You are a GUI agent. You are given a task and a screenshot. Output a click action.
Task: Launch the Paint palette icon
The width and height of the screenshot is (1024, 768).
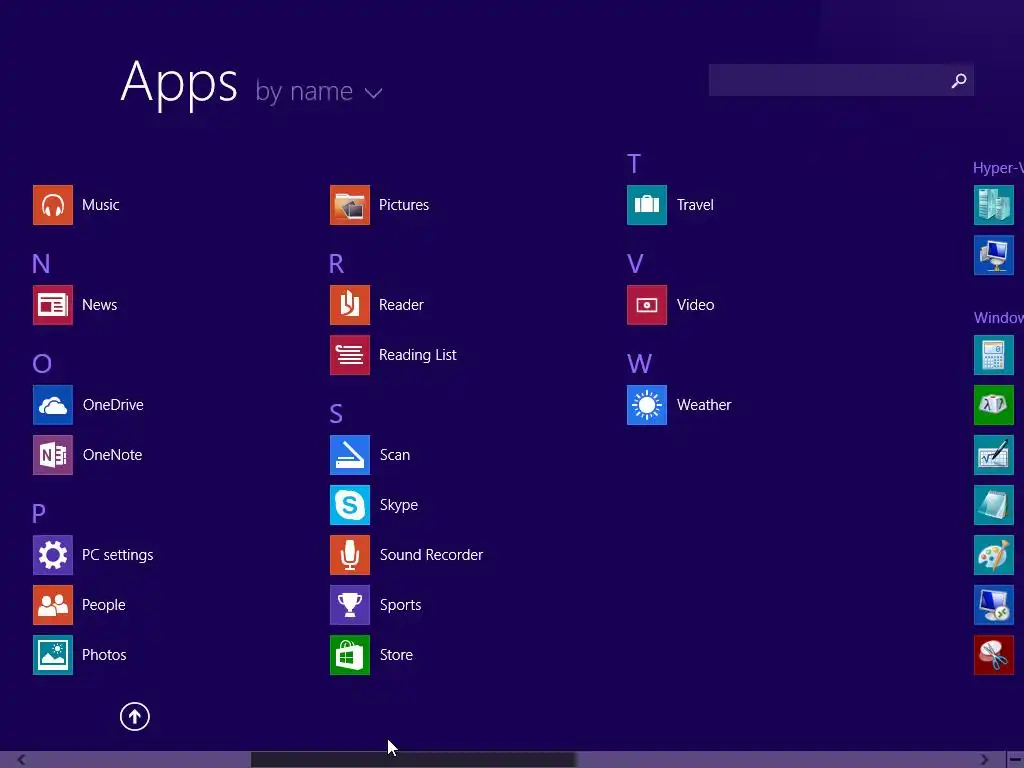click(x=994, y=555)
